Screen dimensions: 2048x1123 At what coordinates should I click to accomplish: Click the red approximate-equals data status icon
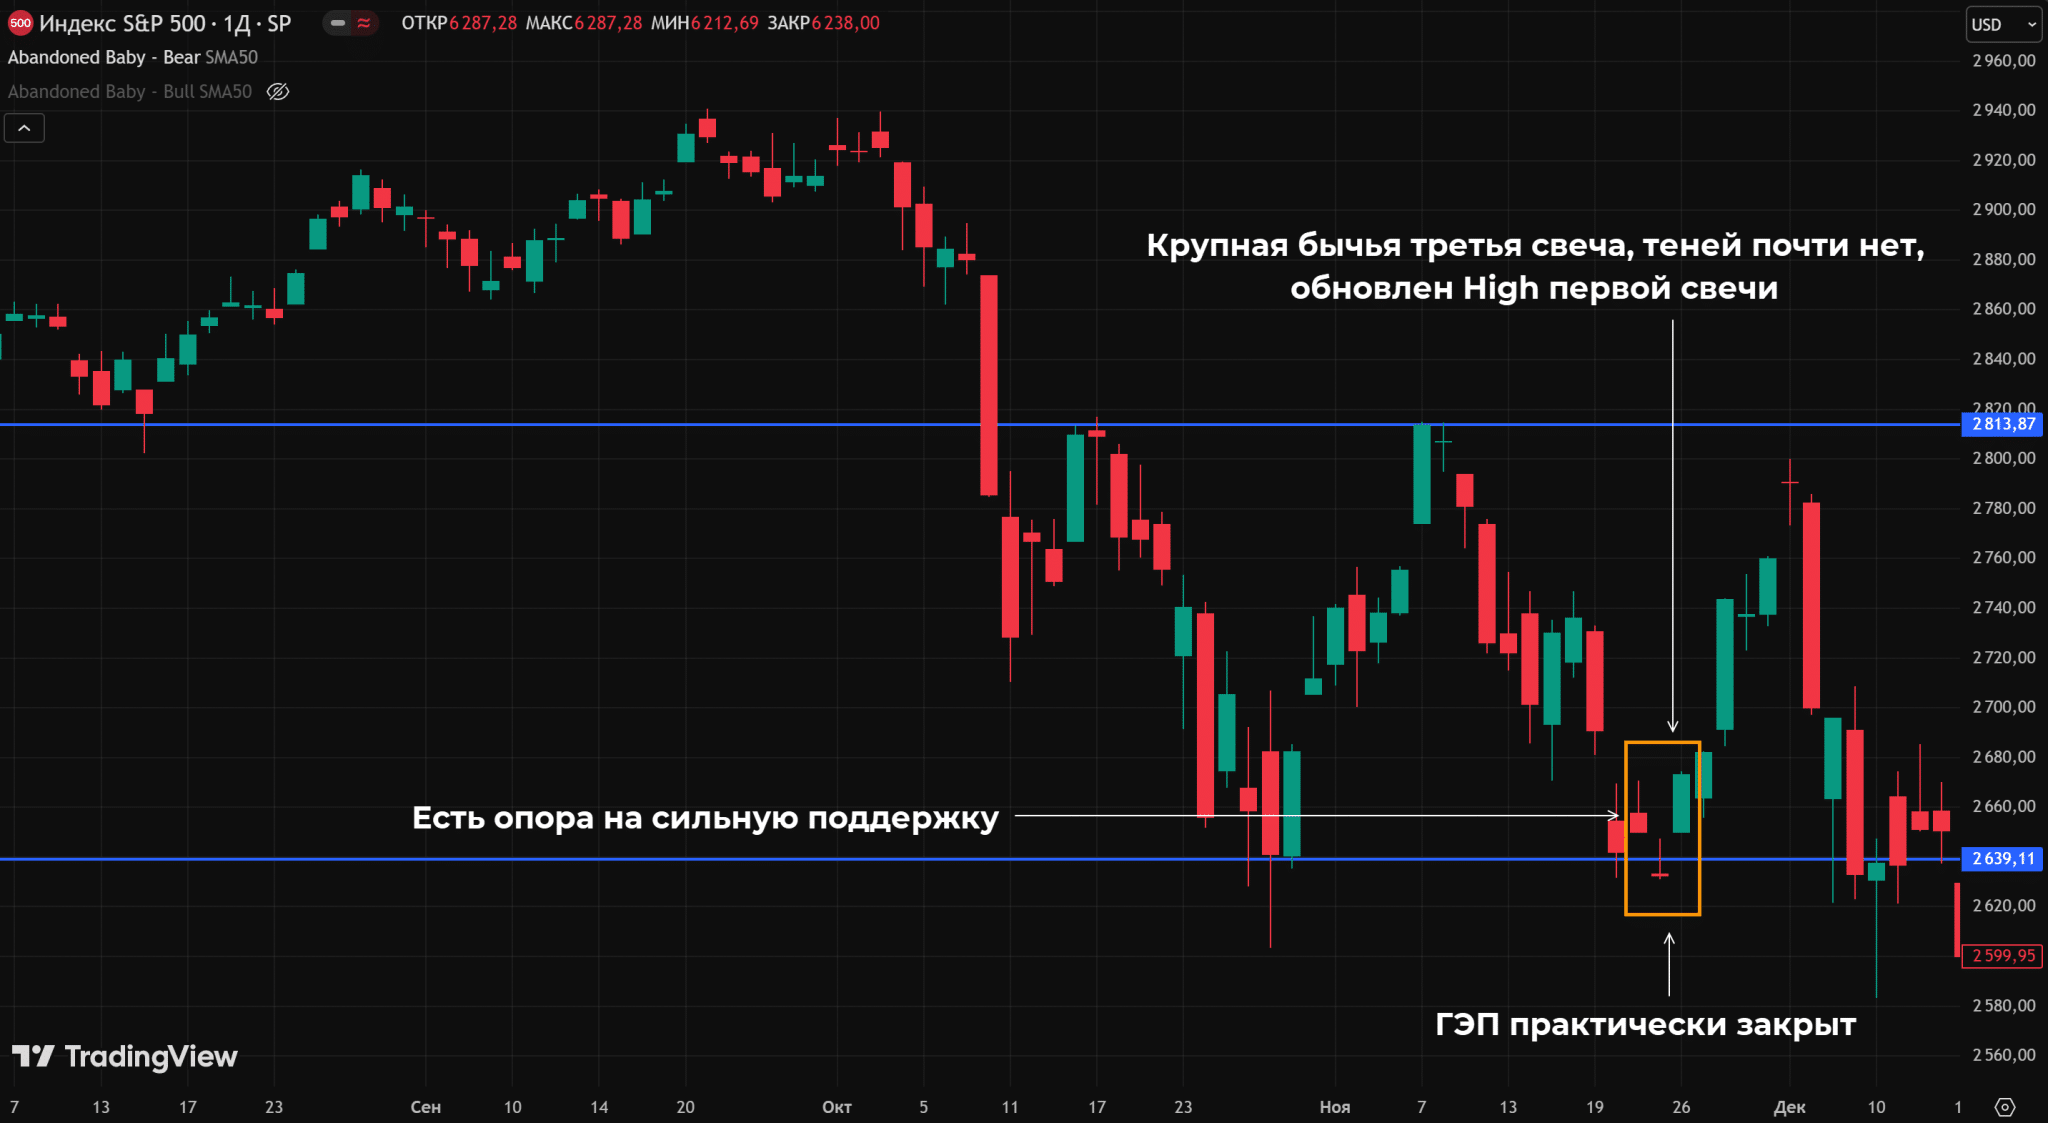point(364,23)
